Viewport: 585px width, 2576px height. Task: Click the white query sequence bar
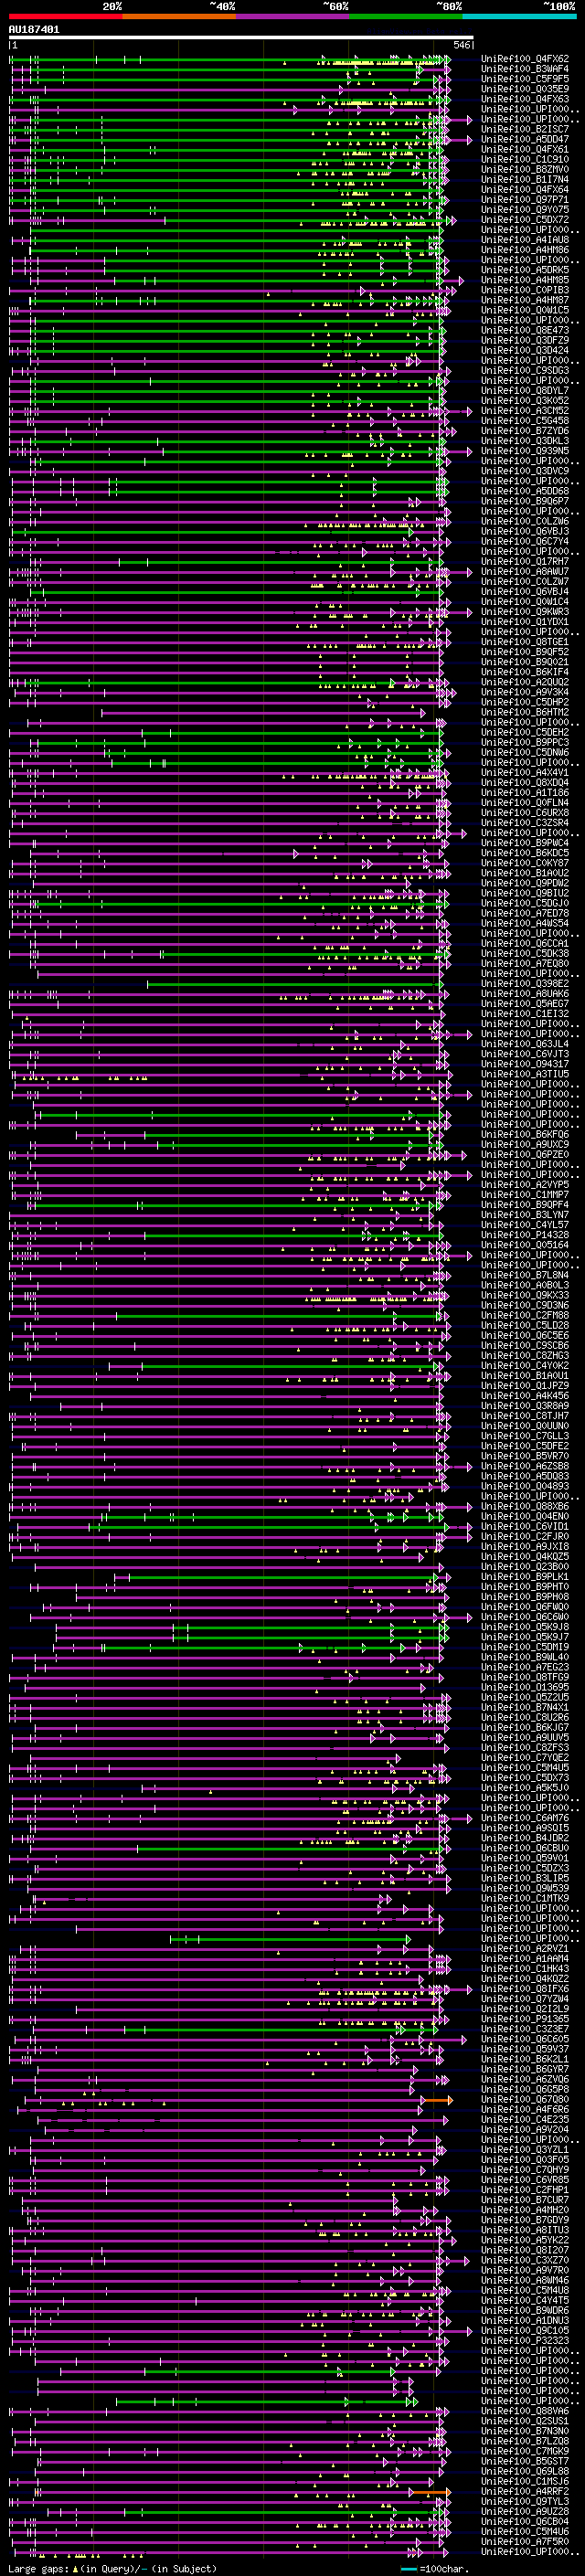(x=241, y=37)
